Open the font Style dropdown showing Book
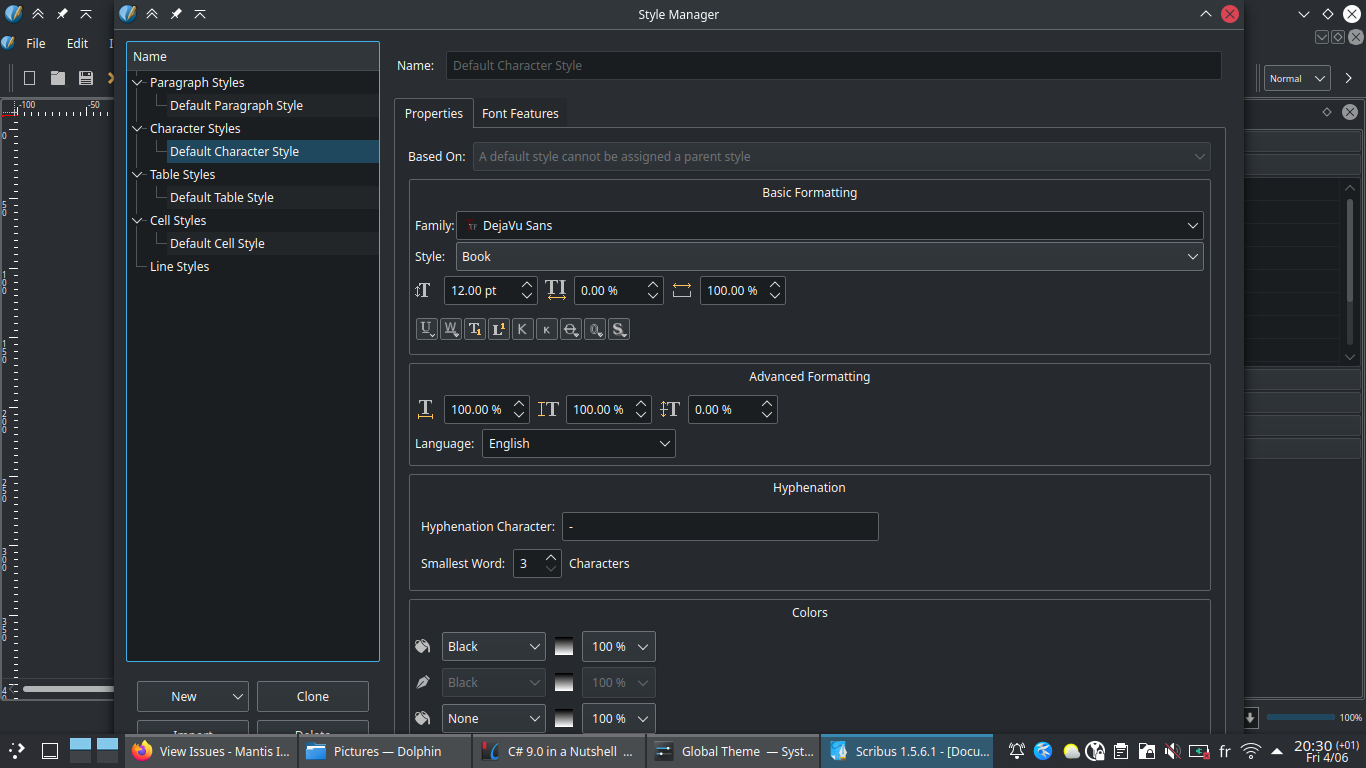Viewport: 1366px width, 768px height. (x=829, y=257)
